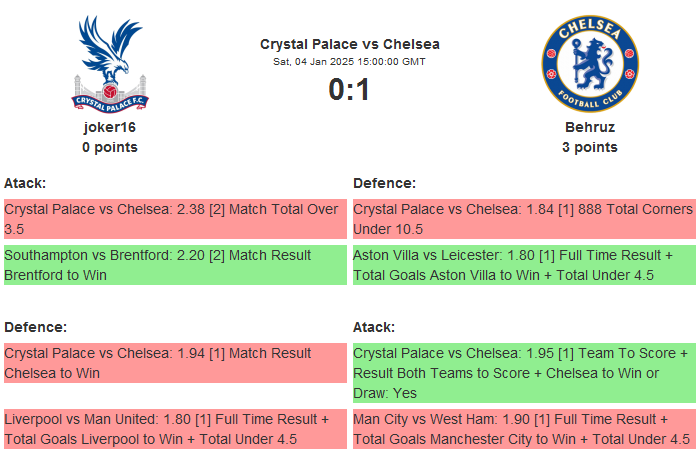Open the Crystal Palace vs Chelsea match title
The image size is (700, 460).
click(349, 44)
